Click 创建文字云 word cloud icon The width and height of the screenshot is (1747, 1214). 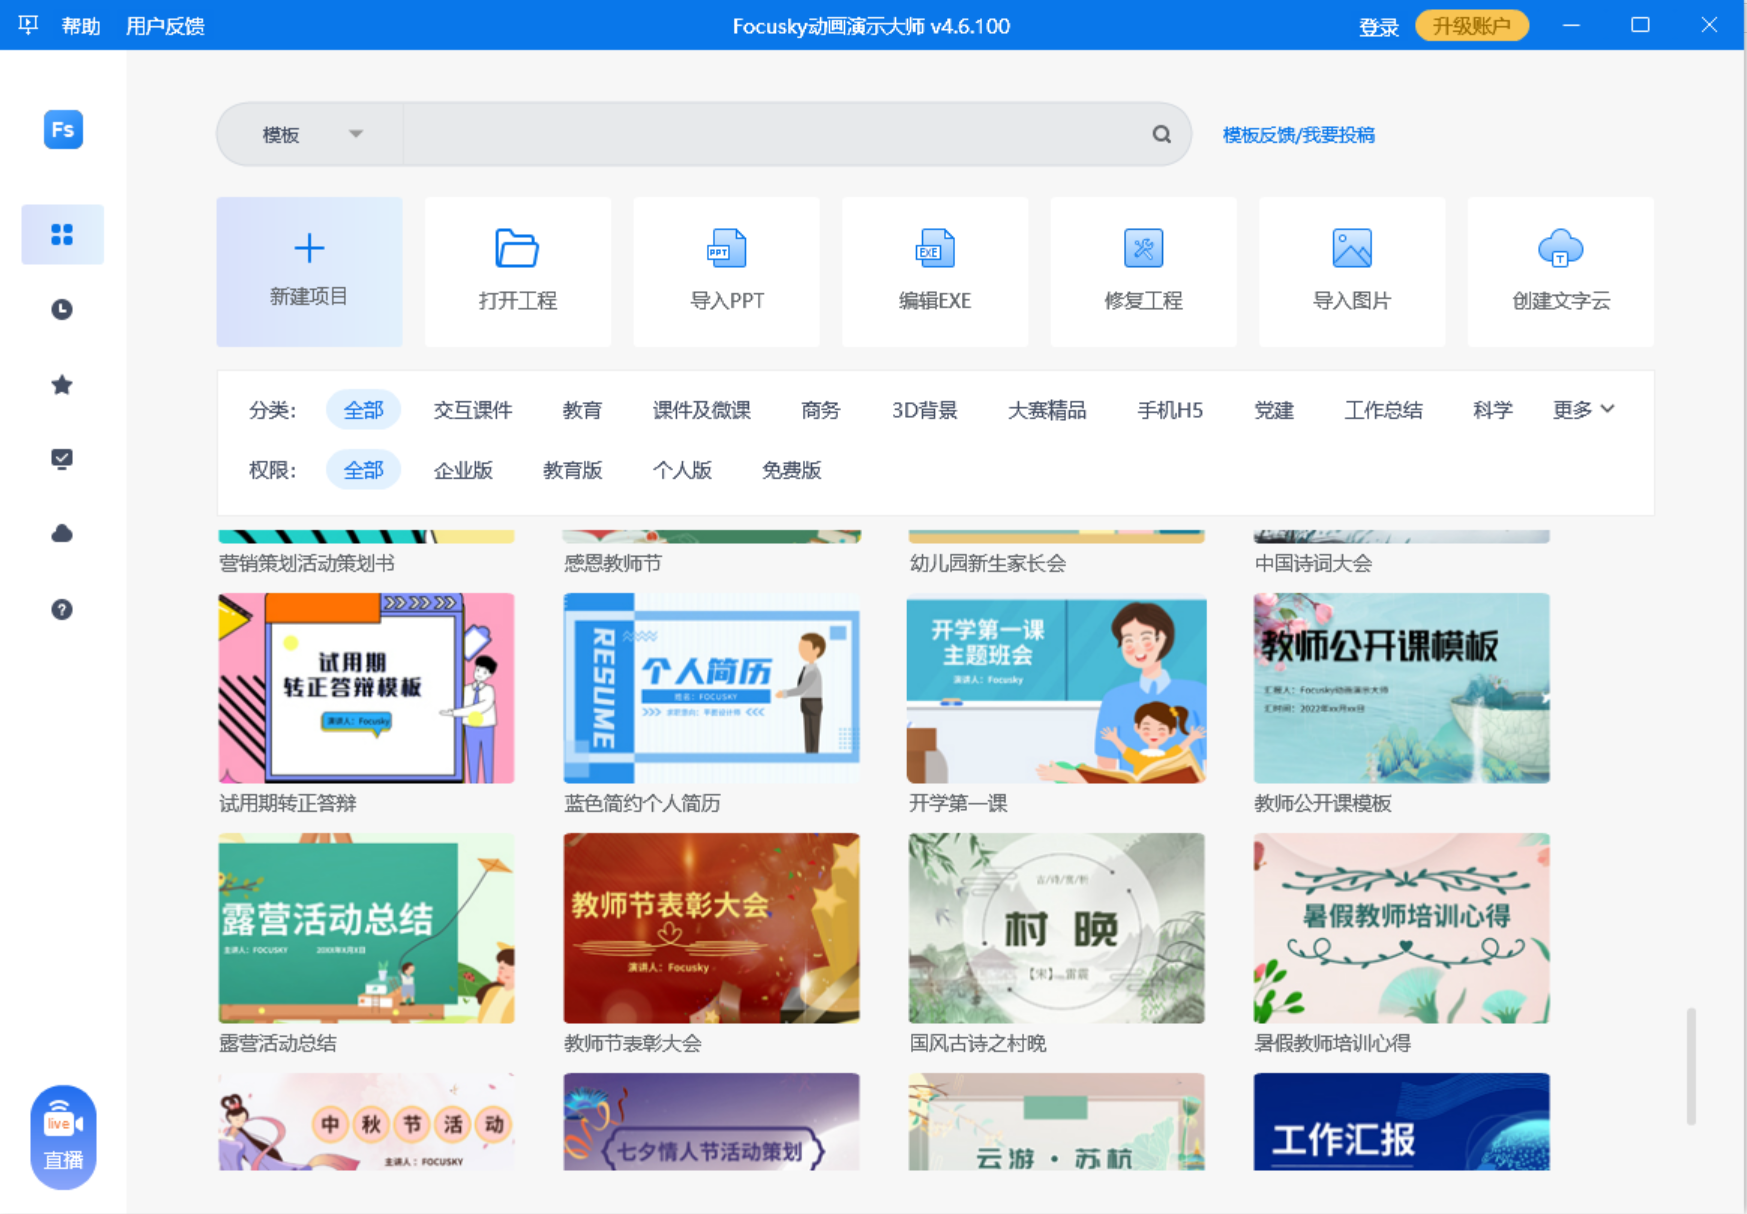tap(1560, 271)
